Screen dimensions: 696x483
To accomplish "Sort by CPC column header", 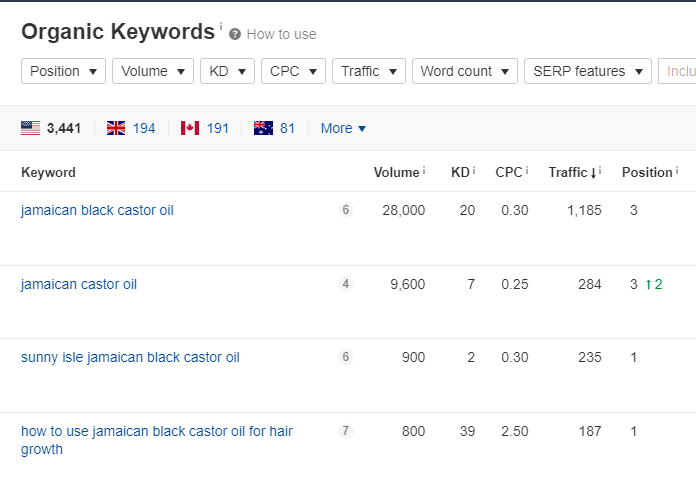I will pyautogui.click(x=509, y=172).
